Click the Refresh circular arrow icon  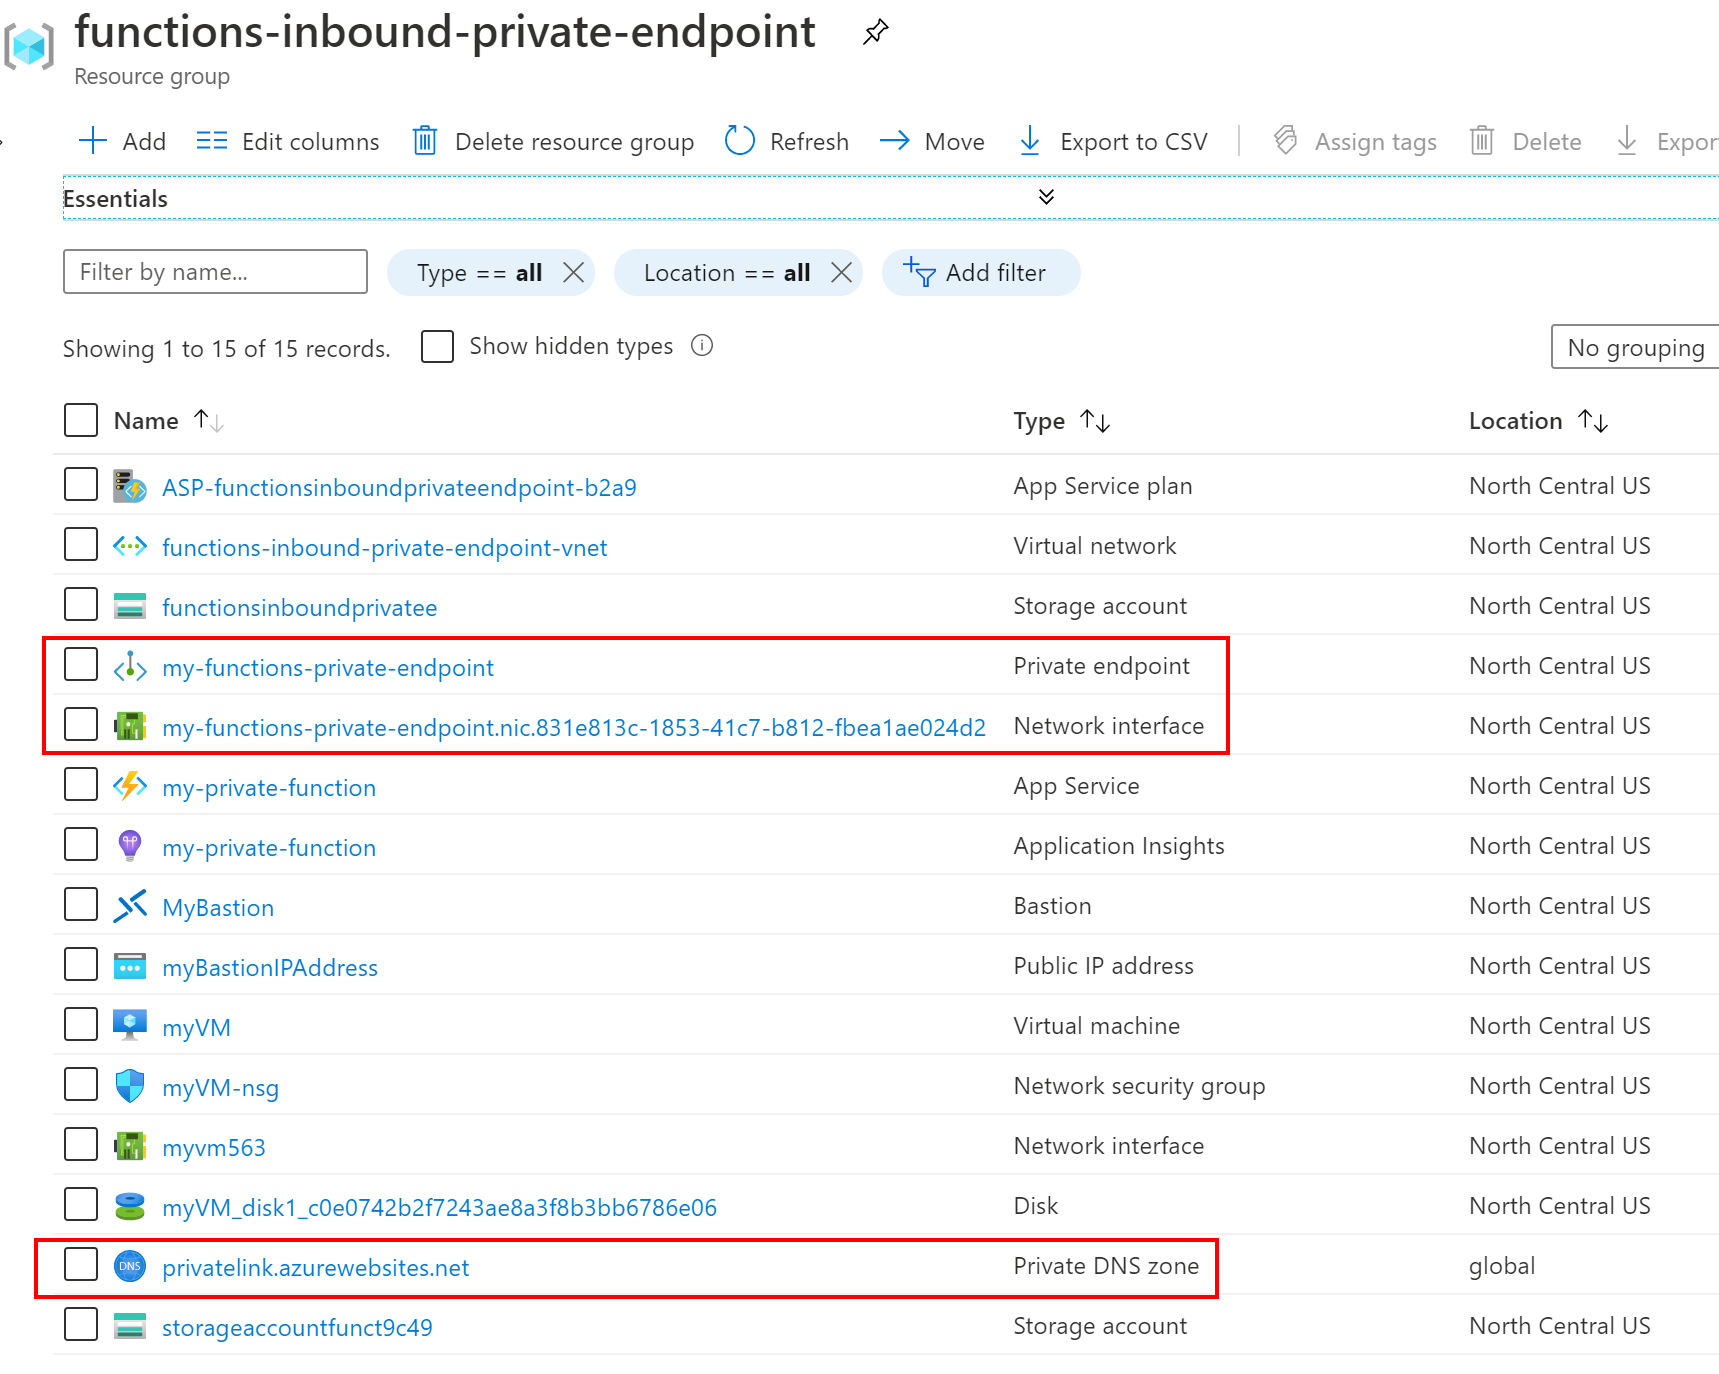(x=740, y=141)
